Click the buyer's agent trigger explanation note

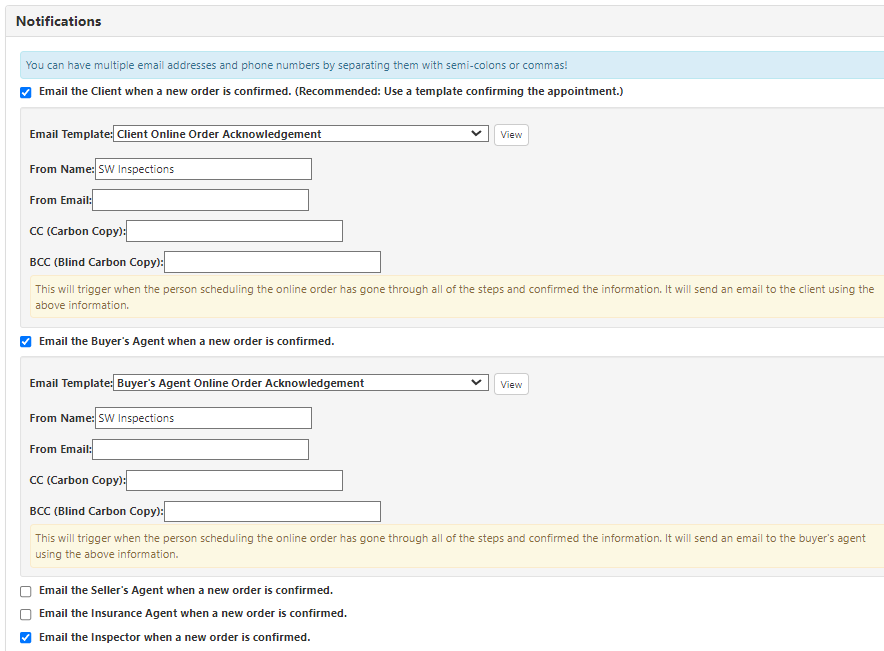pyautogui.click(x=457, y=546)
